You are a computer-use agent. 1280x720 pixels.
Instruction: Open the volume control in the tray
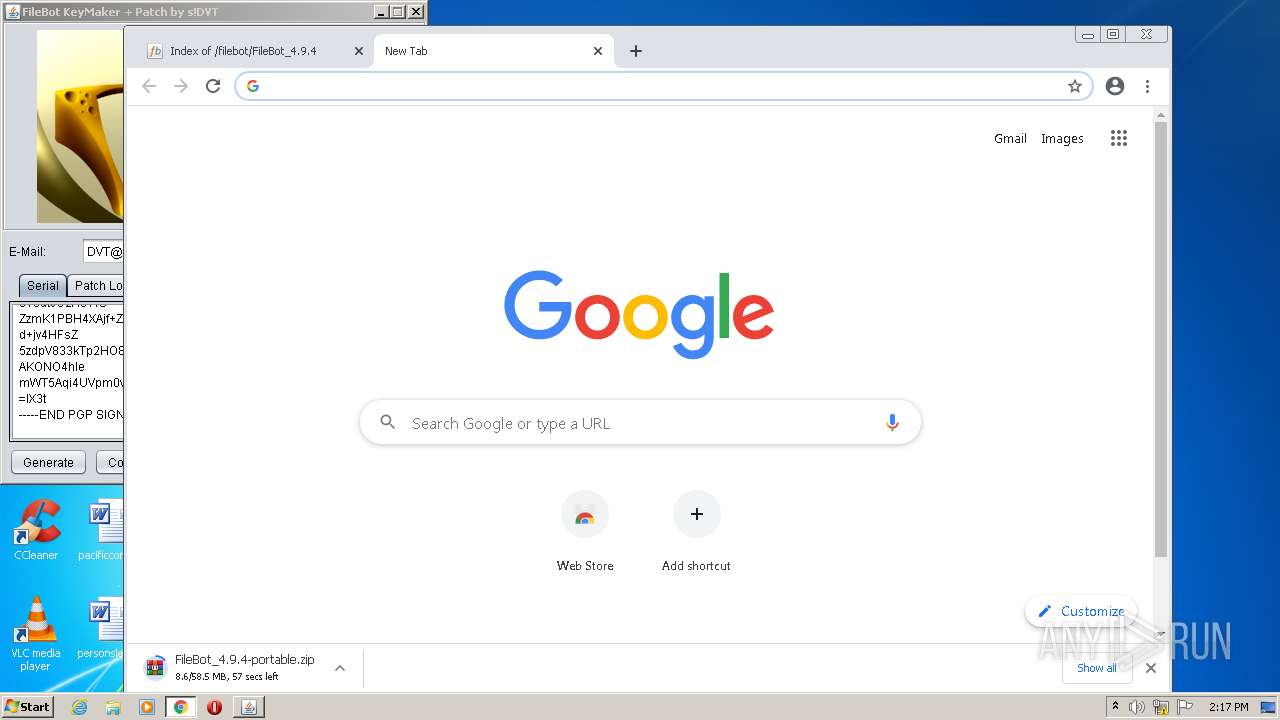pyautogui.click(x=1137, y=707)
